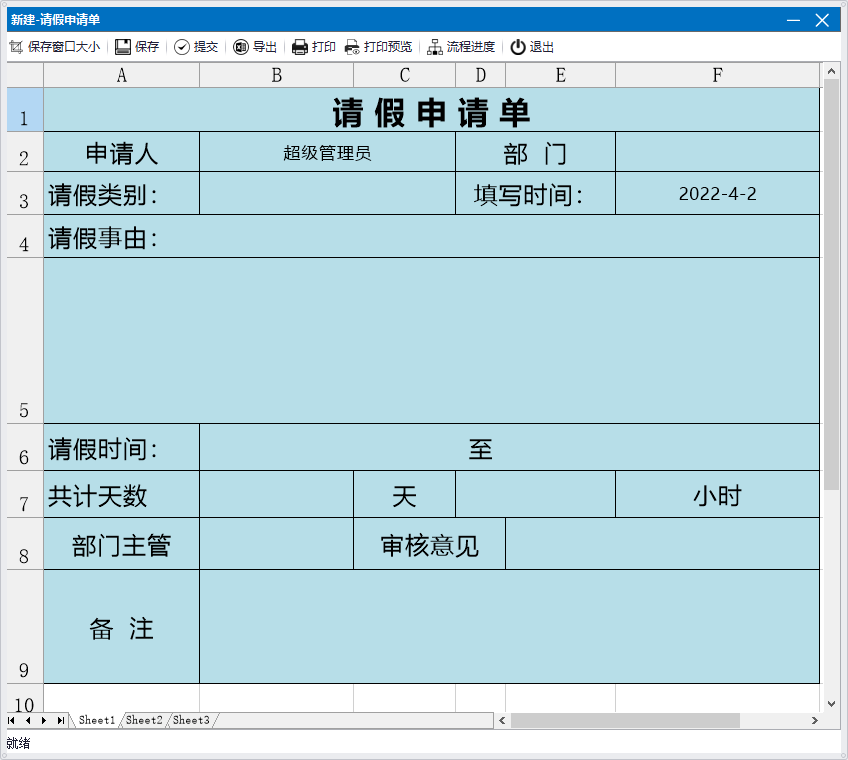Click the 保存 floppy disk icon
848x760 pixels.
tap(123, 47)
